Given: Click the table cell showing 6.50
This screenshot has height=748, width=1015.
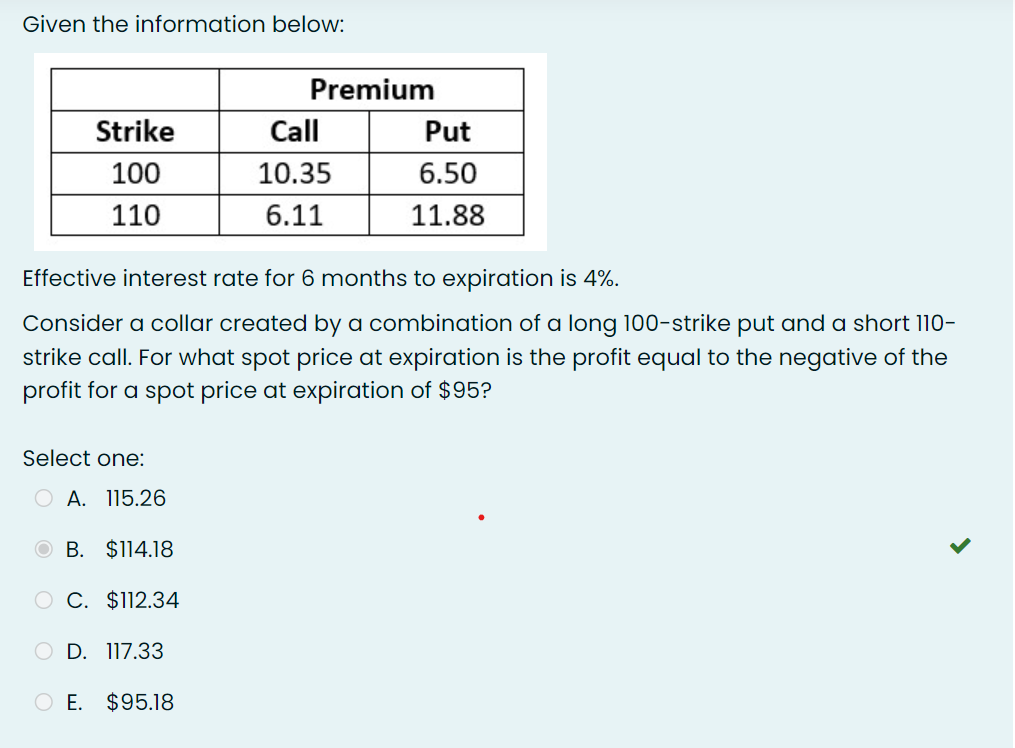Looking at the screenshot, I should [447, 172].
